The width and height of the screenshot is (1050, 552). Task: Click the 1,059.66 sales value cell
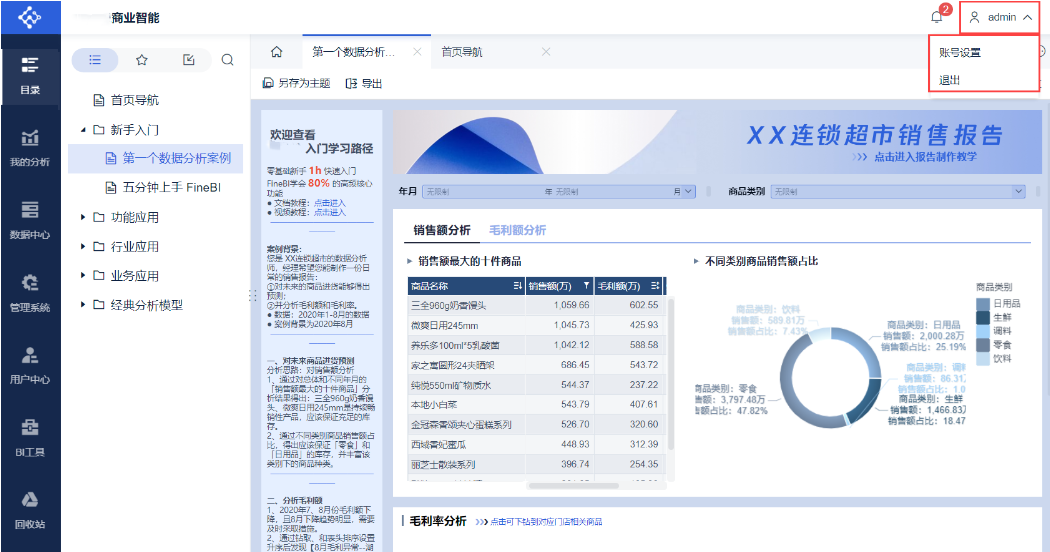(560, 305)
